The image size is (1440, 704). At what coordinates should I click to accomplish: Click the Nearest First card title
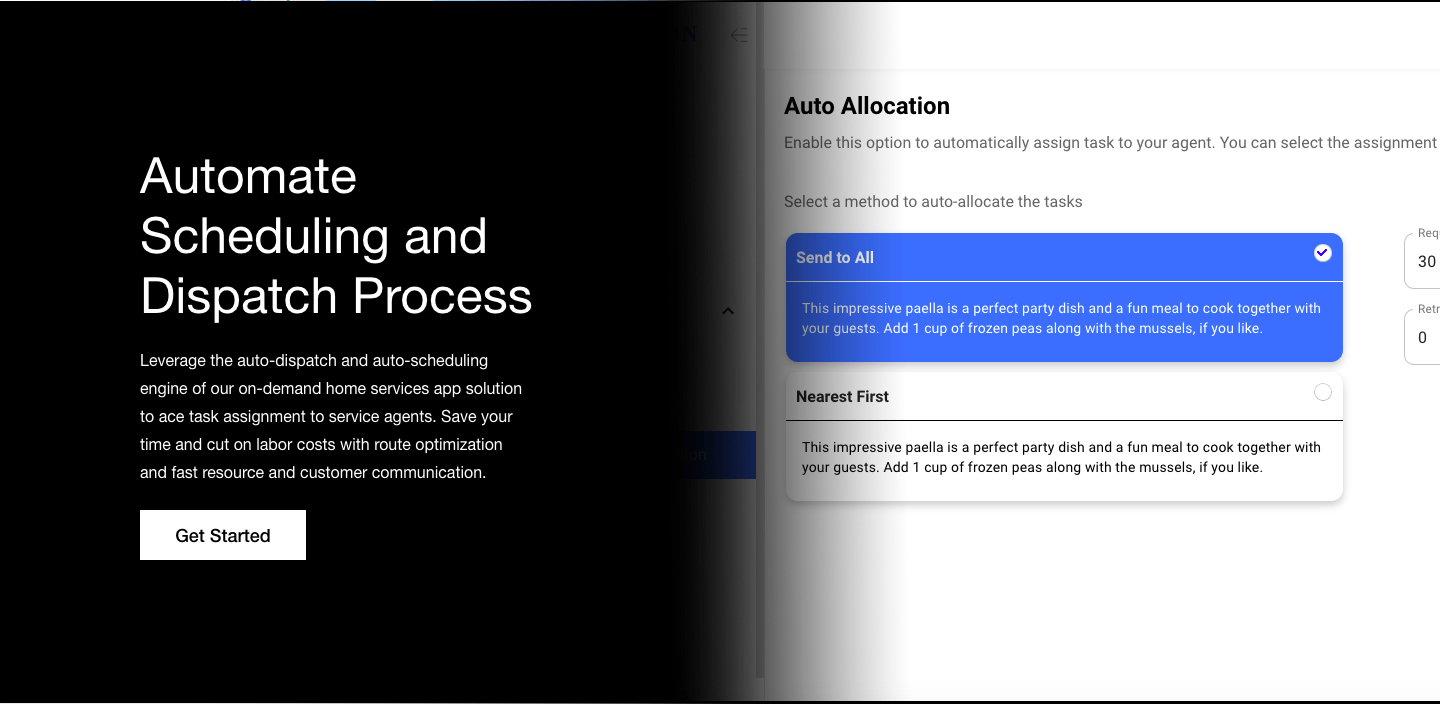pyautogui.click(x=842, y=397)
